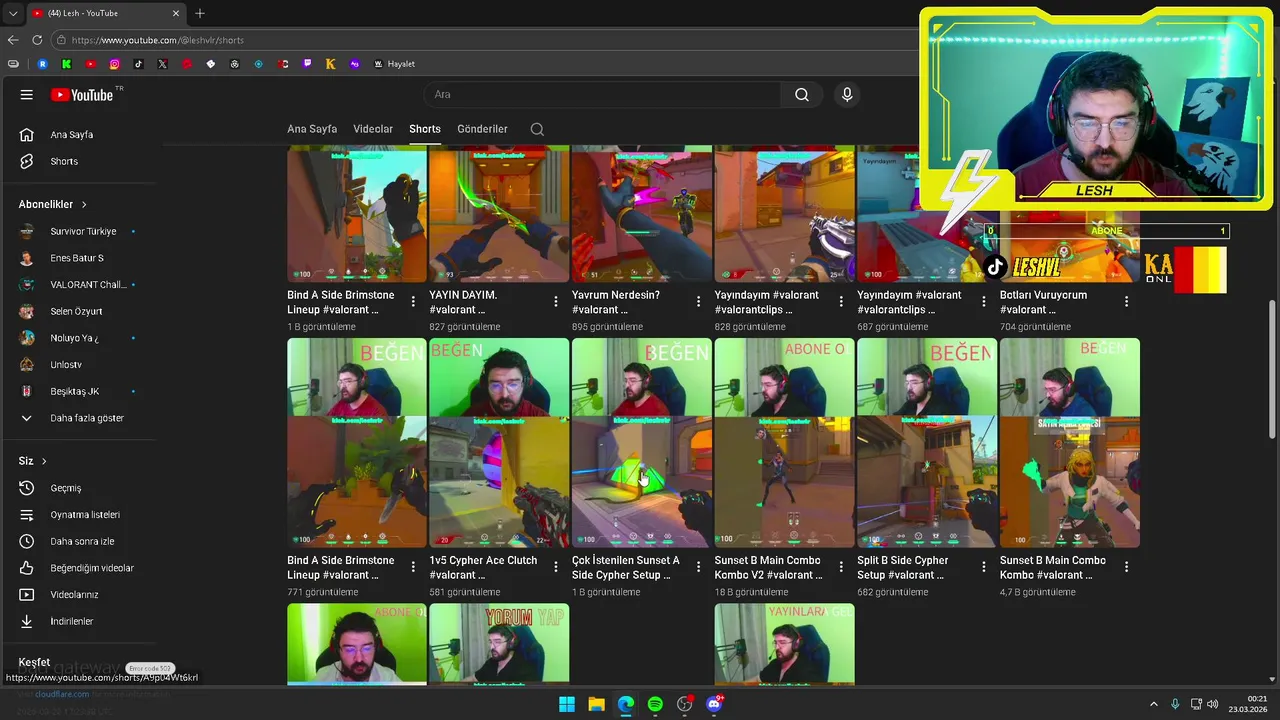The image size is (1280, 720).
Task: Open the YouTube hamburger guide menu
Action: (x=27, y=95)
